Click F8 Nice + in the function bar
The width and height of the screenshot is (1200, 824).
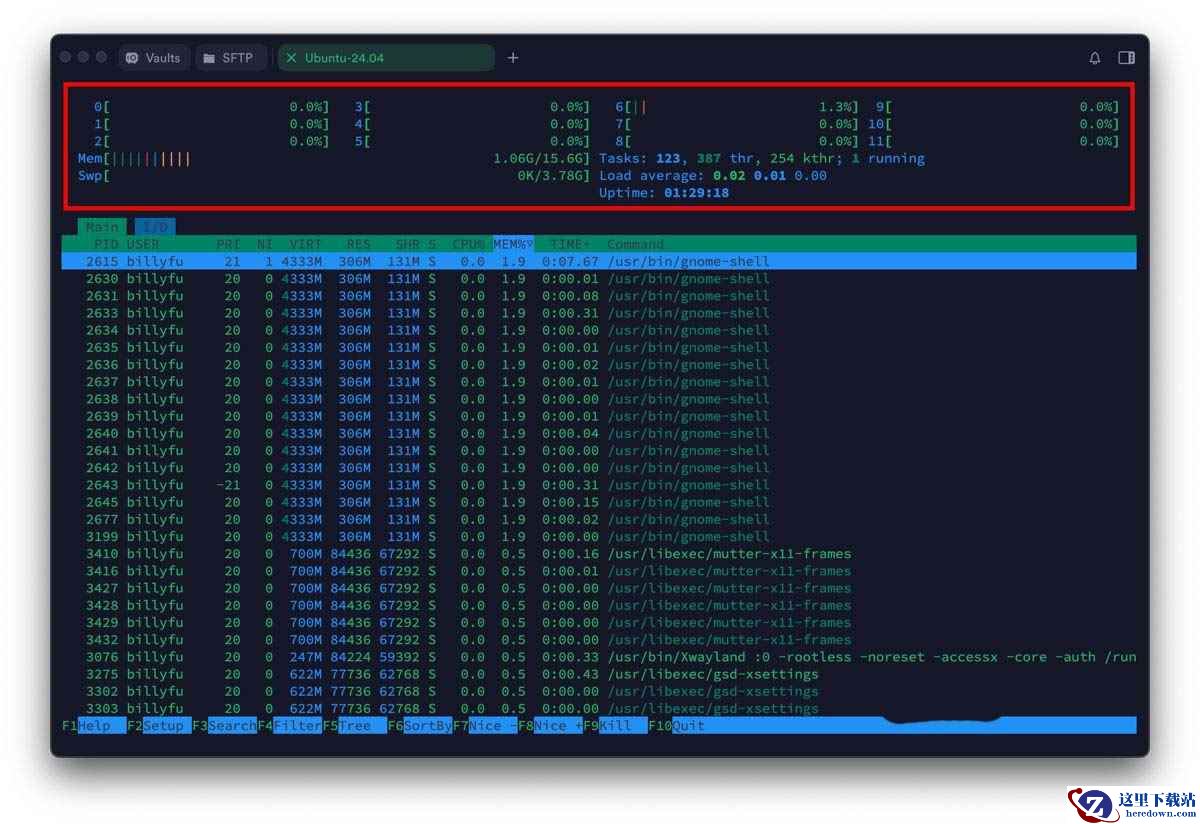pos(549,726)
